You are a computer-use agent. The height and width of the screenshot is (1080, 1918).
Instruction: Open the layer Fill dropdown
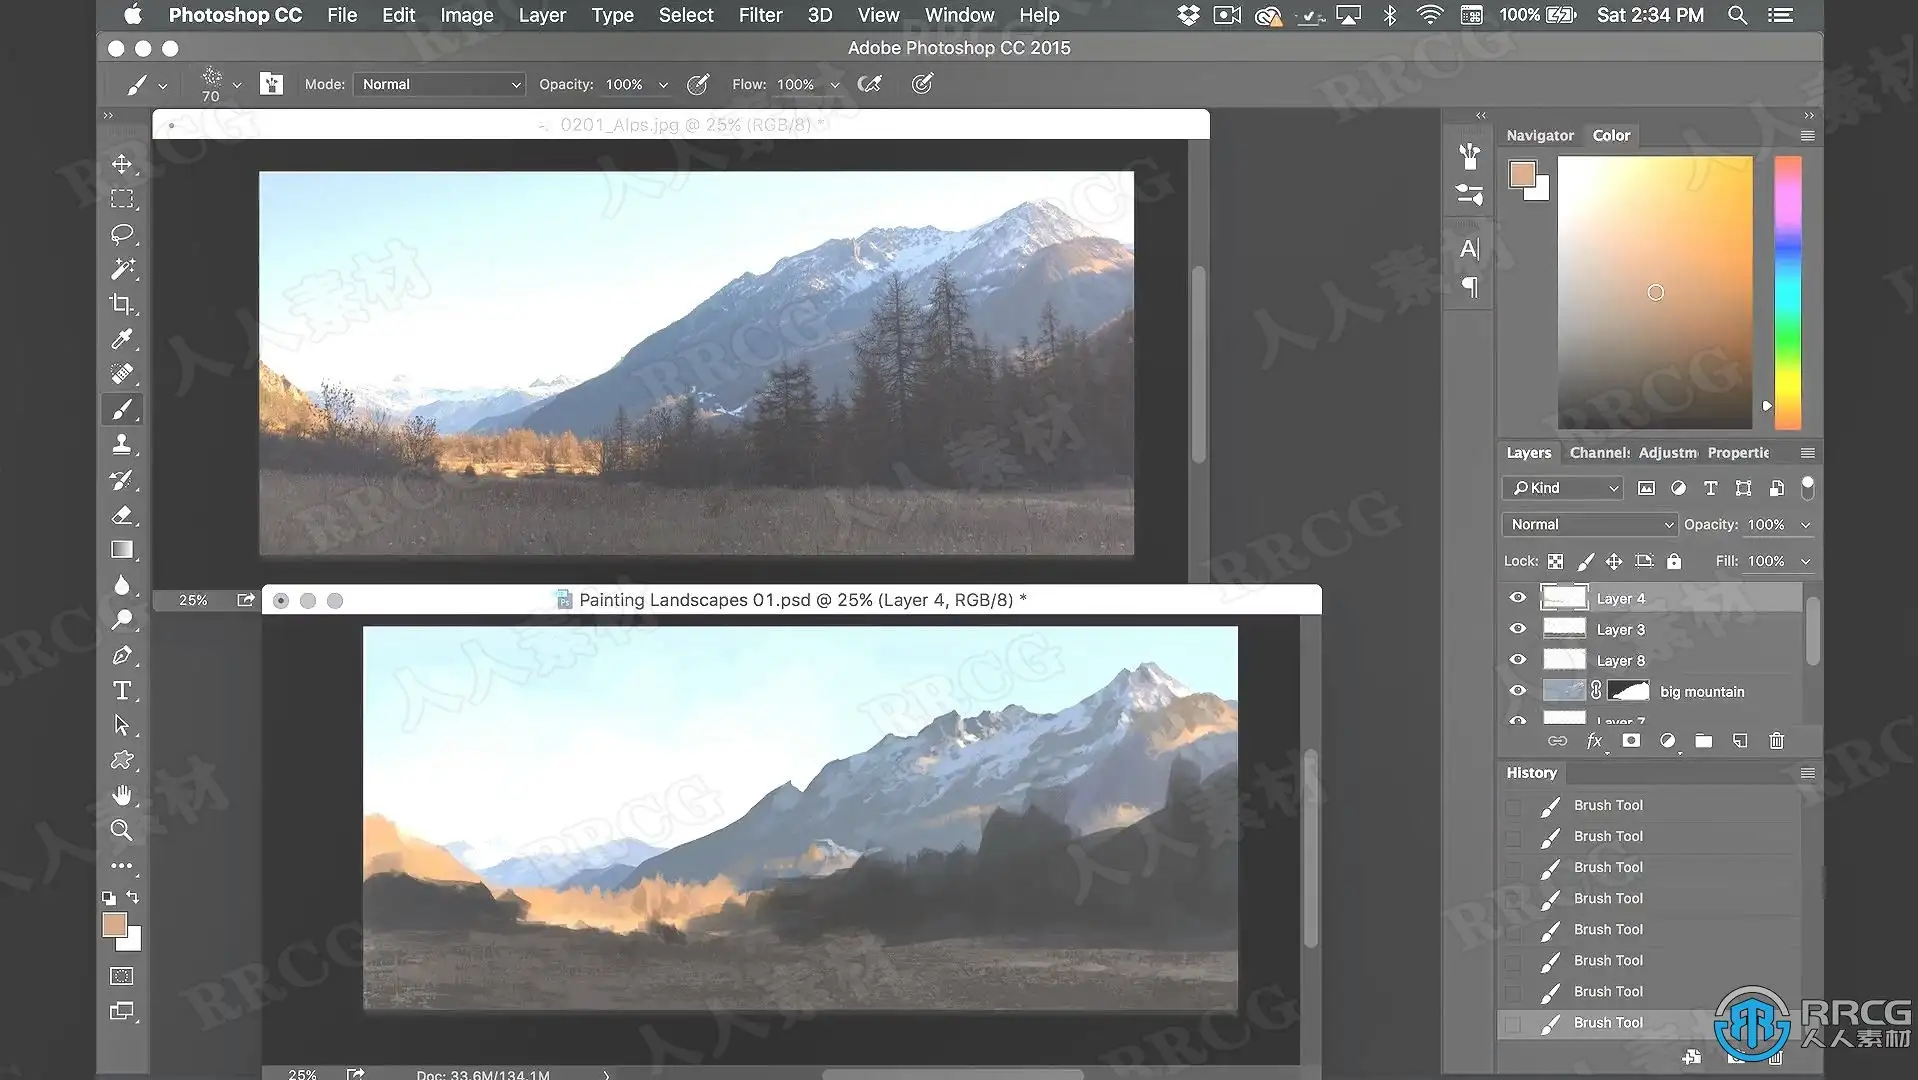click(1806, 561)
